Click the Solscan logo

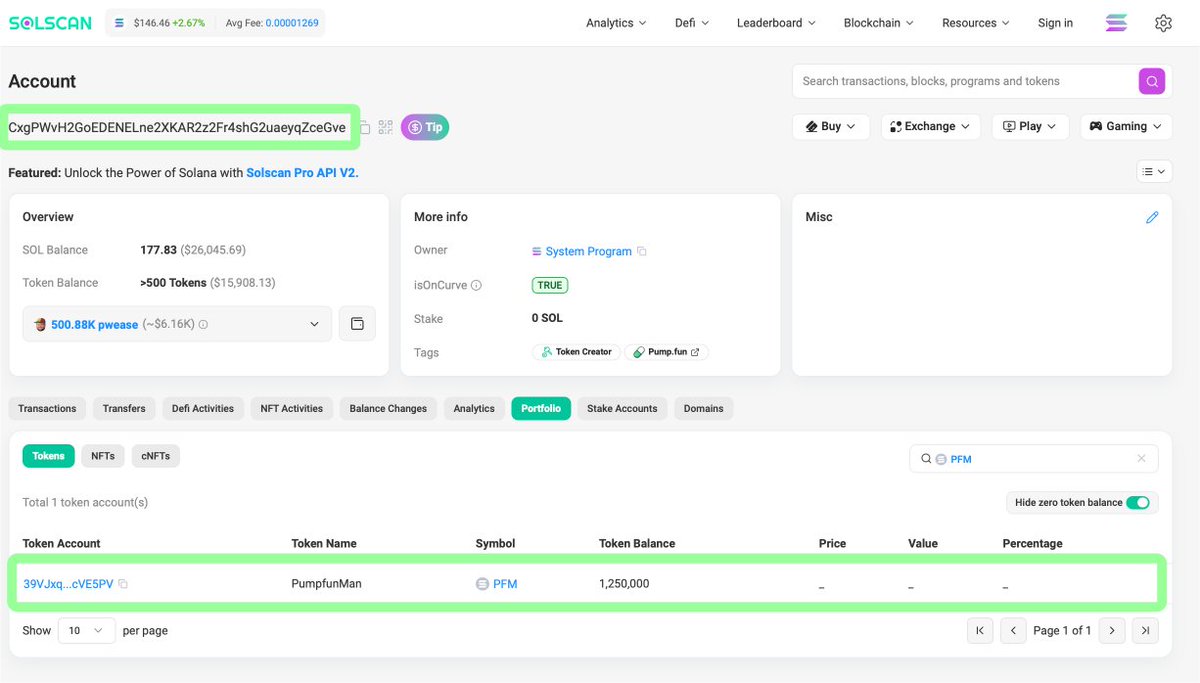(x=52, y=22)
